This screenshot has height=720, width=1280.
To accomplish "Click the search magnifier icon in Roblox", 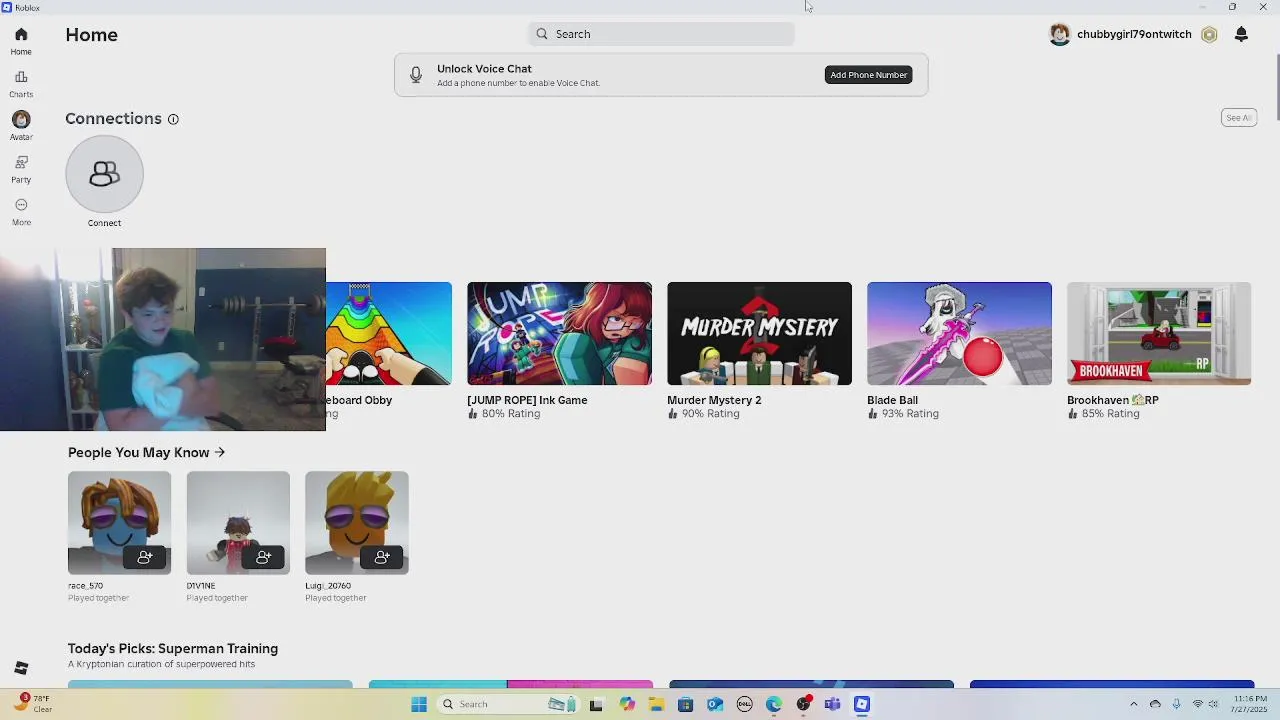I will point(542,34).
